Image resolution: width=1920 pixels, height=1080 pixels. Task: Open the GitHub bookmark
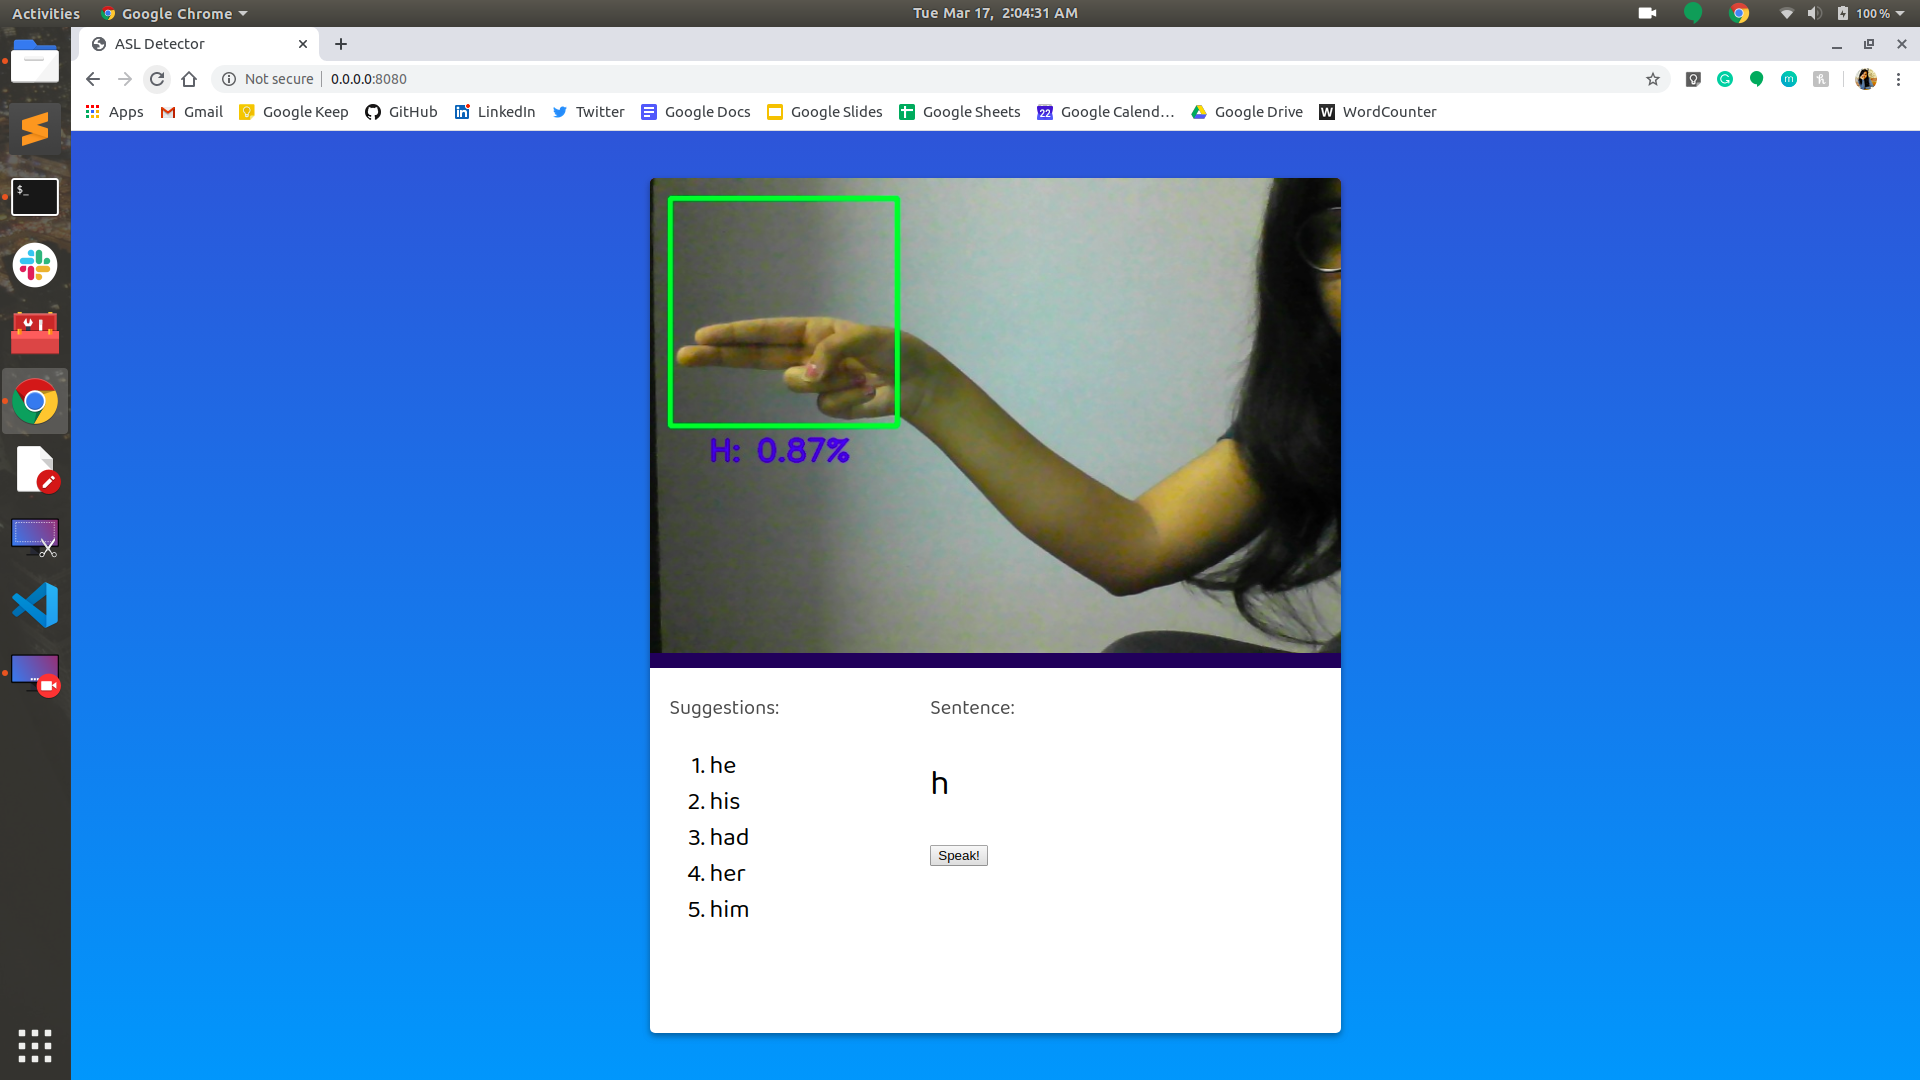[401, 112]
